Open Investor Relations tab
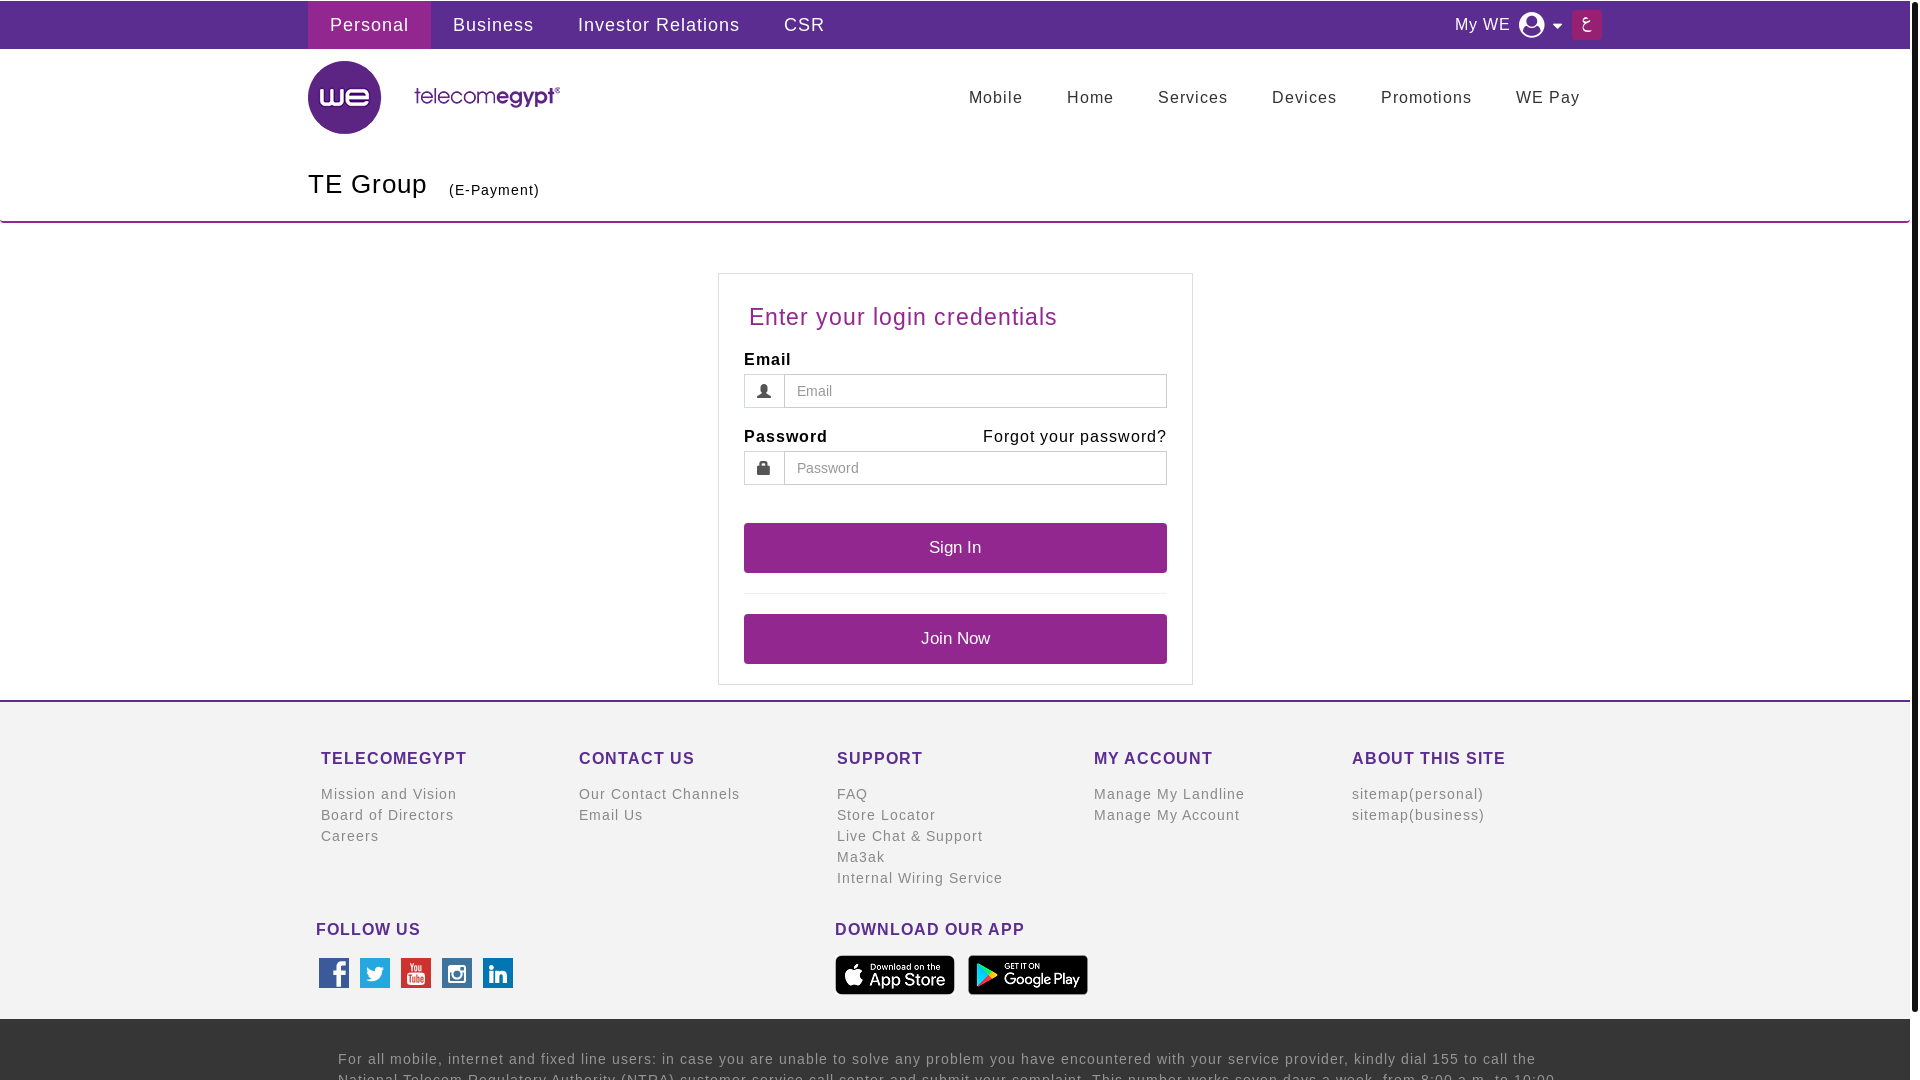Image resolution: width=1920 pixels, height=1080 pixels. 659,25
